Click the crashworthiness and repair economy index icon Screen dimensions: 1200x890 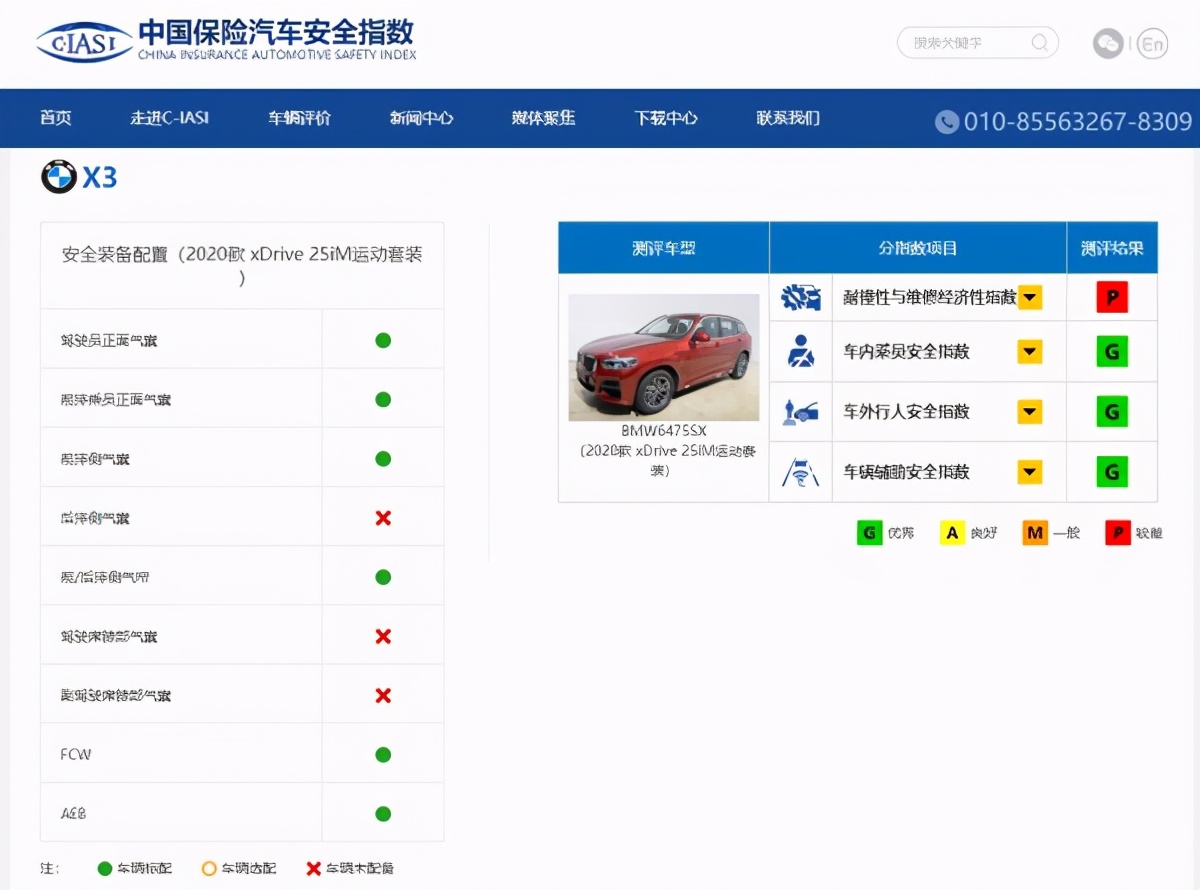800,296
